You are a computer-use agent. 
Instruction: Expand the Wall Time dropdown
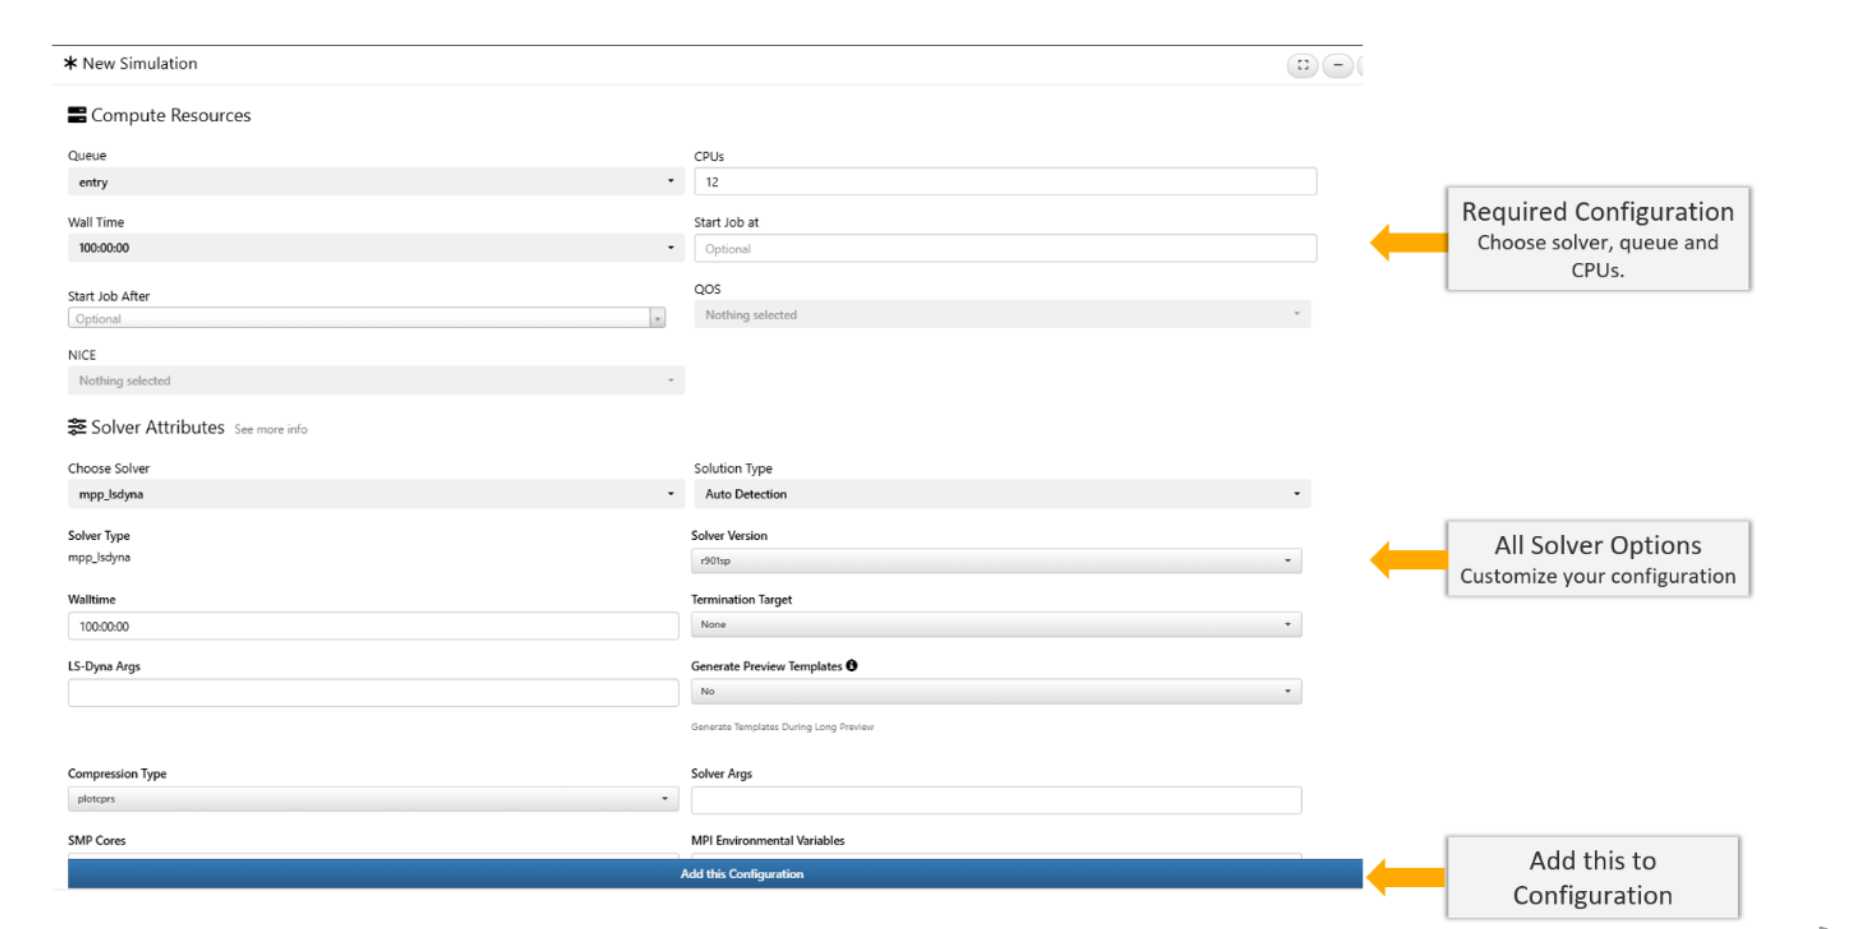[x=375, y=248]
